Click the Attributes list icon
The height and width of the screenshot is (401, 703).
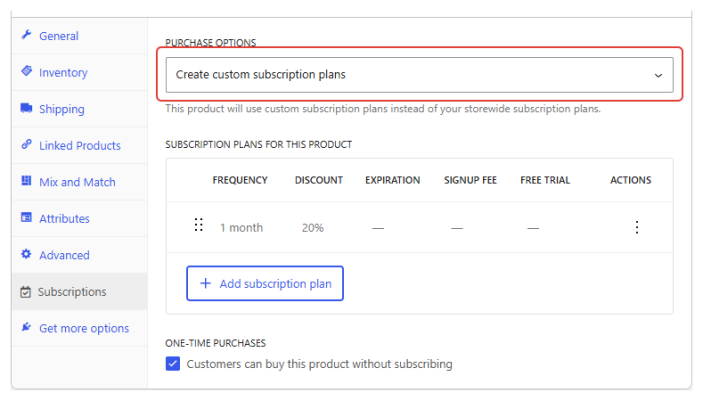click(26, 217)
